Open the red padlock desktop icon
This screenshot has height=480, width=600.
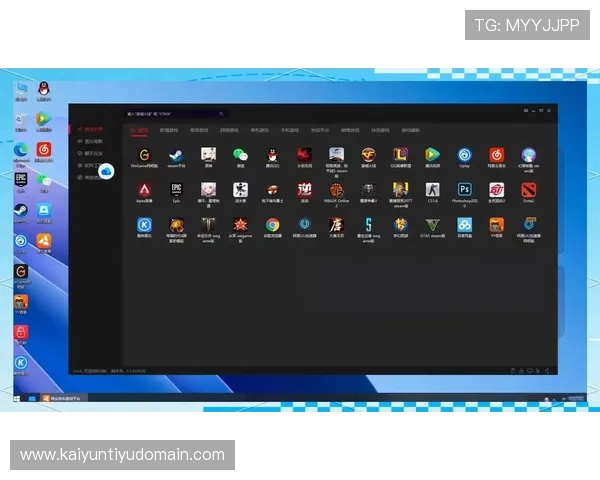(x=21, y=335)
